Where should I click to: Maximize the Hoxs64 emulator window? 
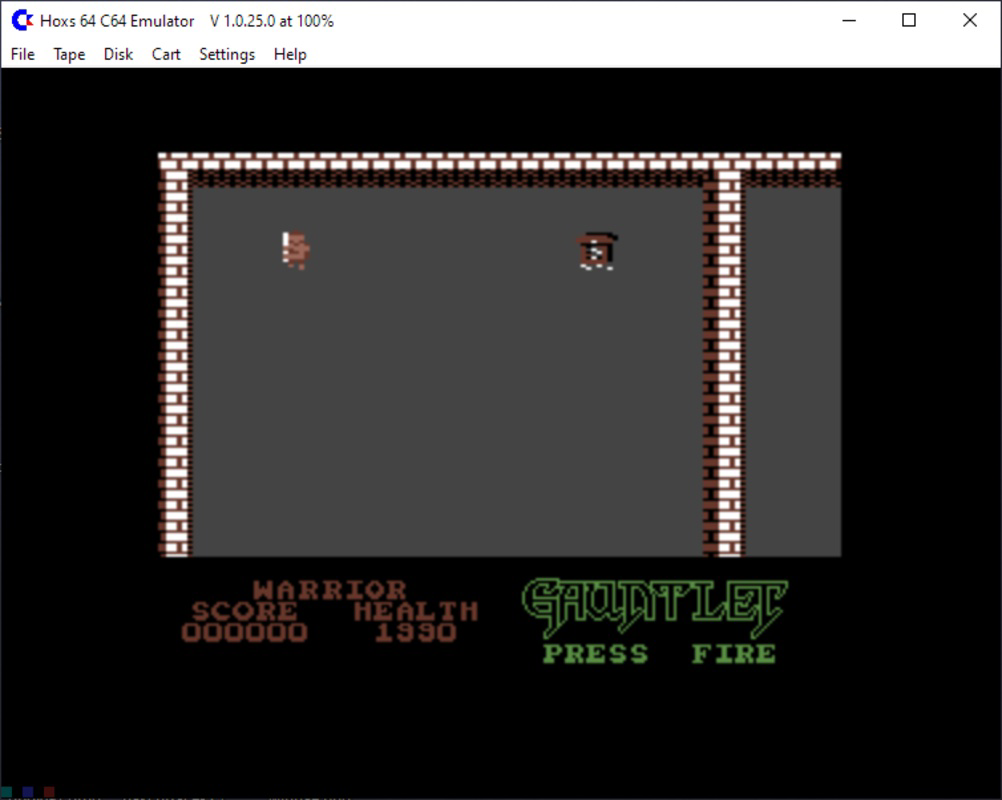(909, 20)
